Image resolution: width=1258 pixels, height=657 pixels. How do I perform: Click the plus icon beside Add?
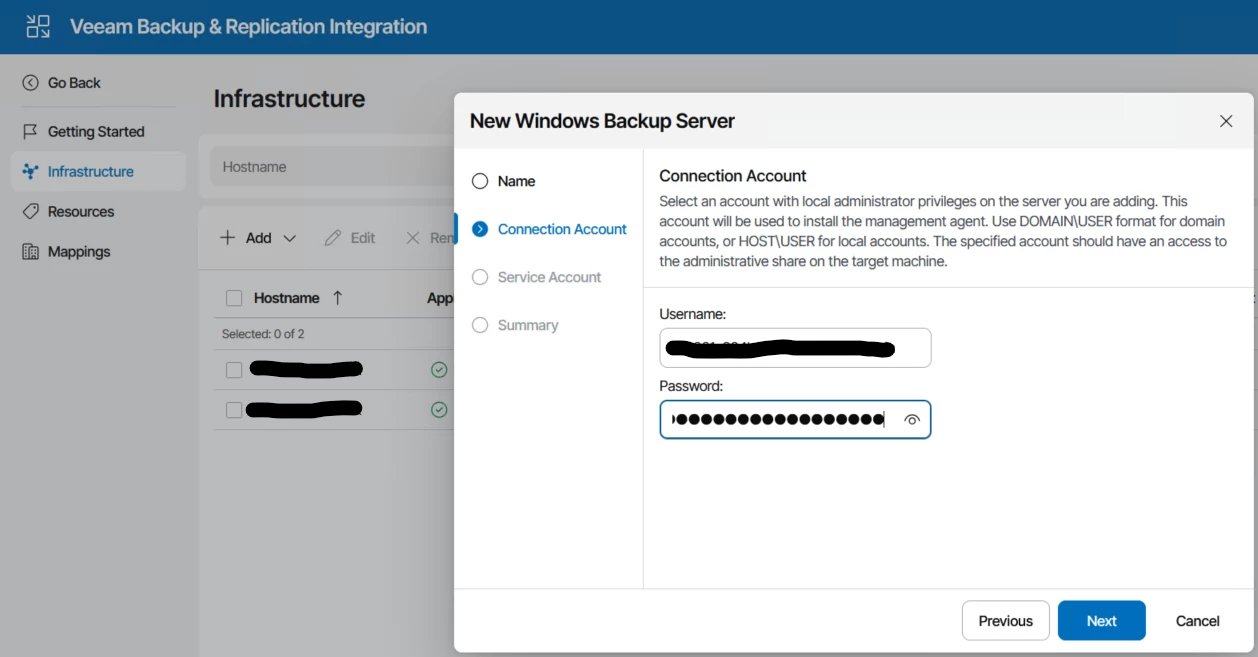point(228,238)
